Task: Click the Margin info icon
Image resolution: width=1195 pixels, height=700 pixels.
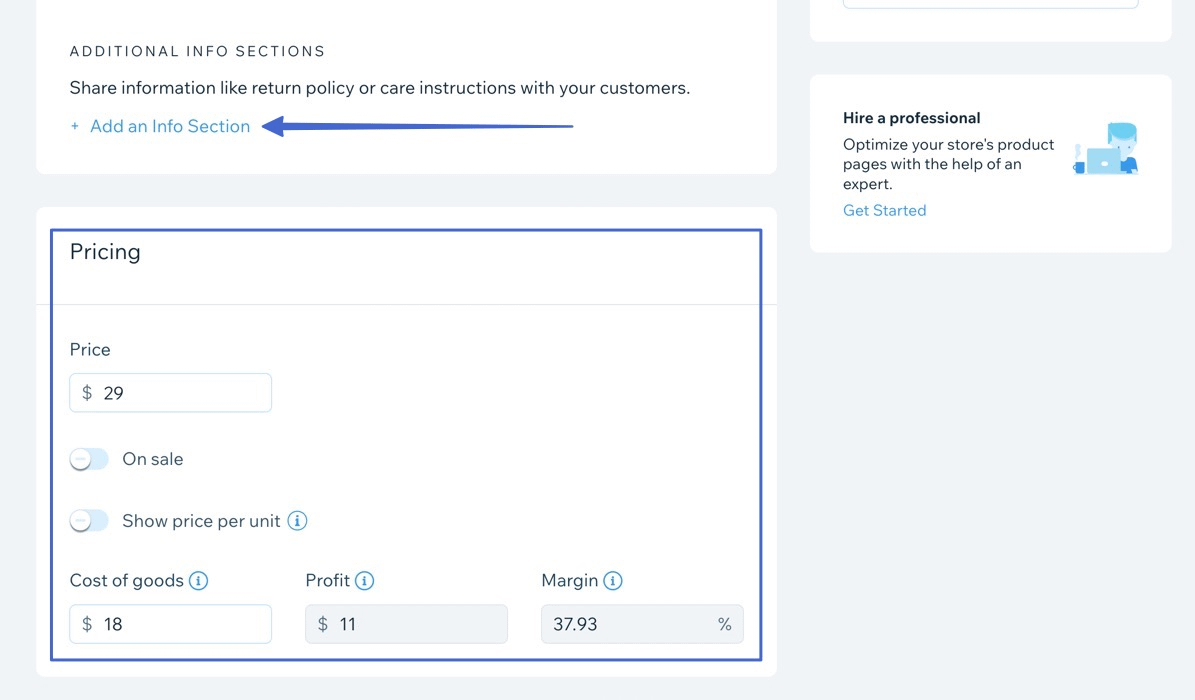Action: pyautogui.click(x=612, y=580)
